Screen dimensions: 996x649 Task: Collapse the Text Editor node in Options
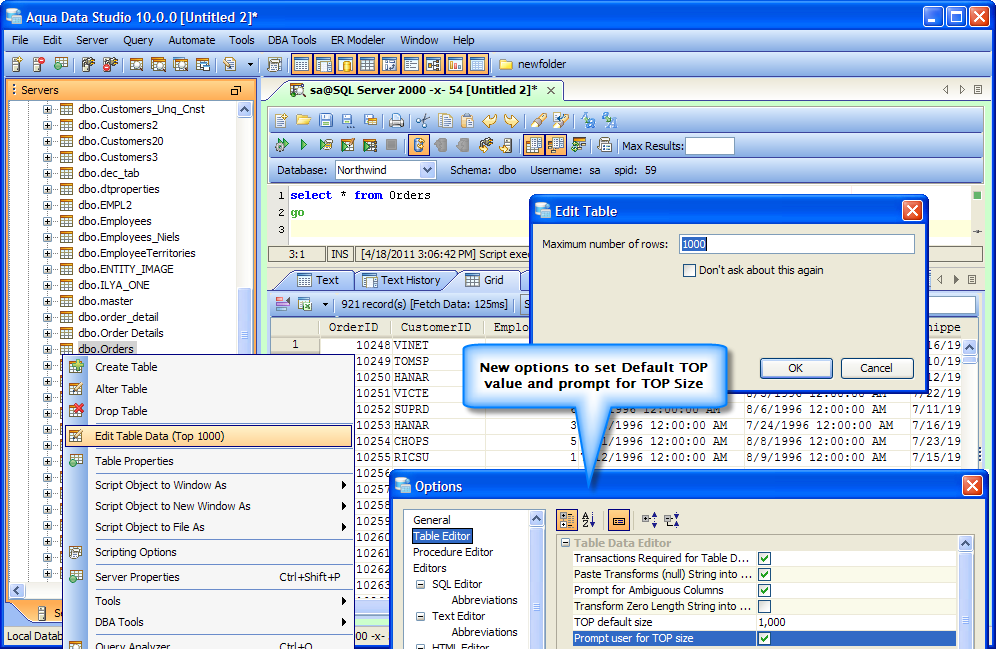pyautogui.click(x=420, y=616)
